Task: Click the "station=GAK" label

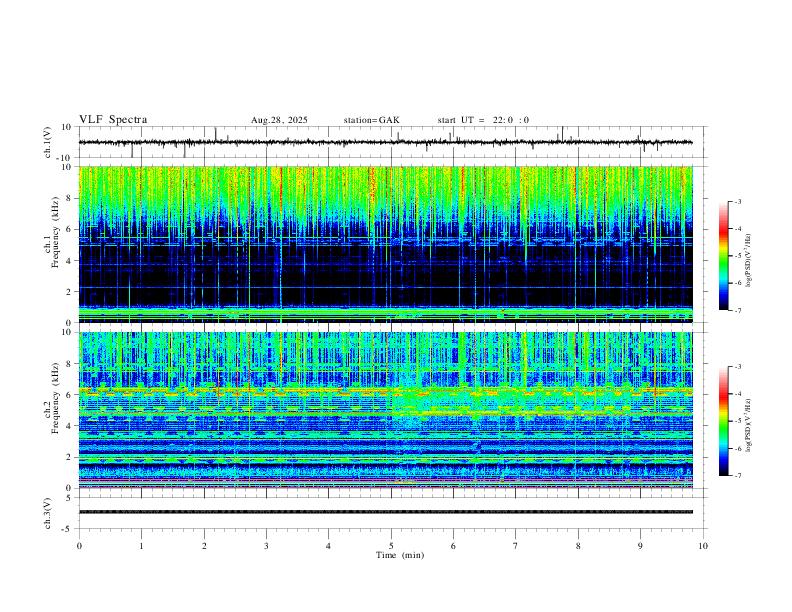Action: (371, 120)
